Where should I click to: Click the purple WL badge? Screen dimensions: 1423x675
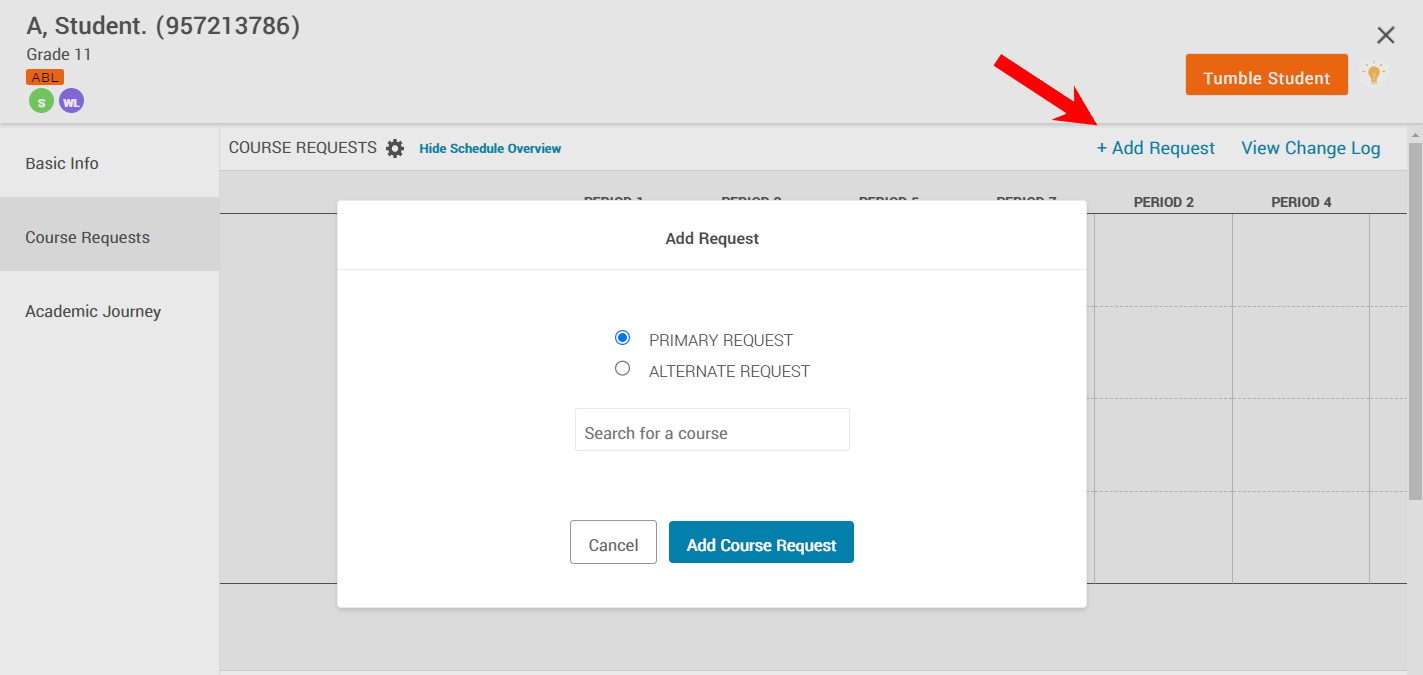(71, 101)
